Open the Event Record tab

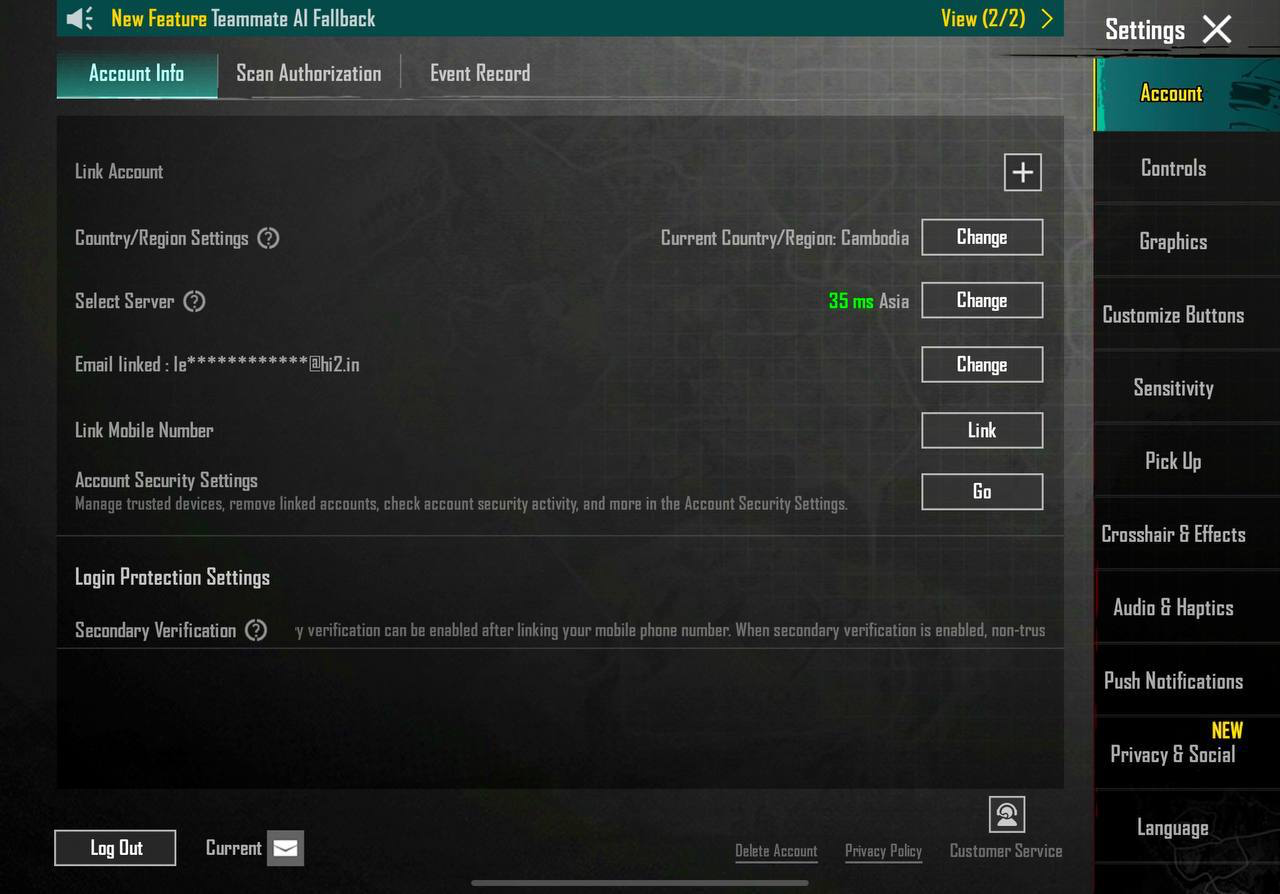point(480,73)
